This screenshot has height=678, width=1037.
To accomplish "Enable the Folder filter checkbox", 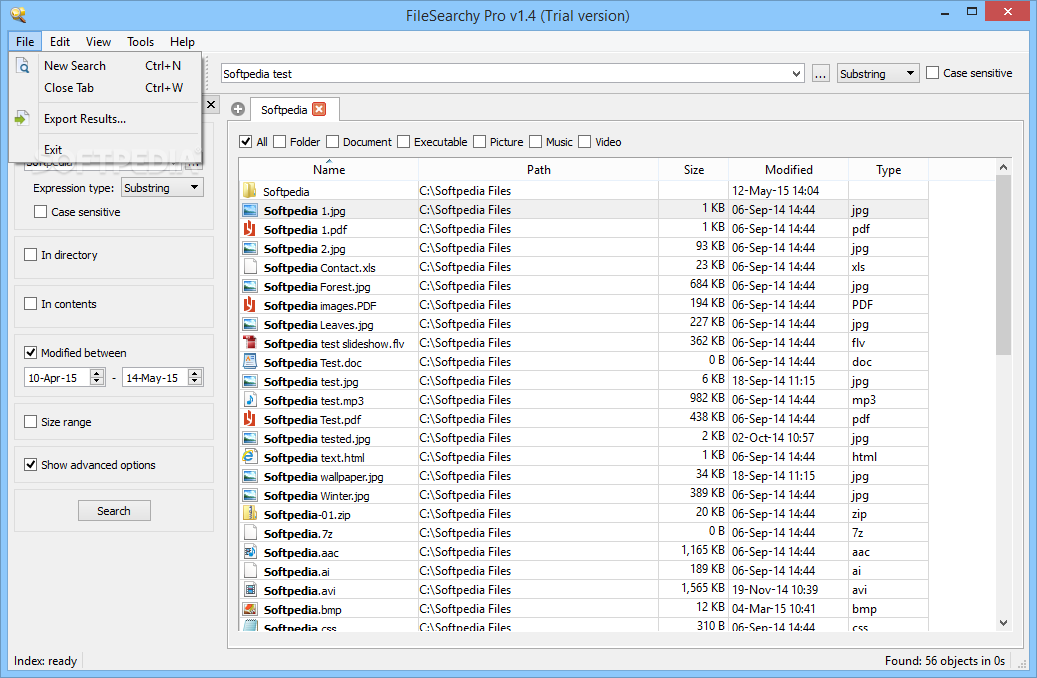I will (279, 142).
